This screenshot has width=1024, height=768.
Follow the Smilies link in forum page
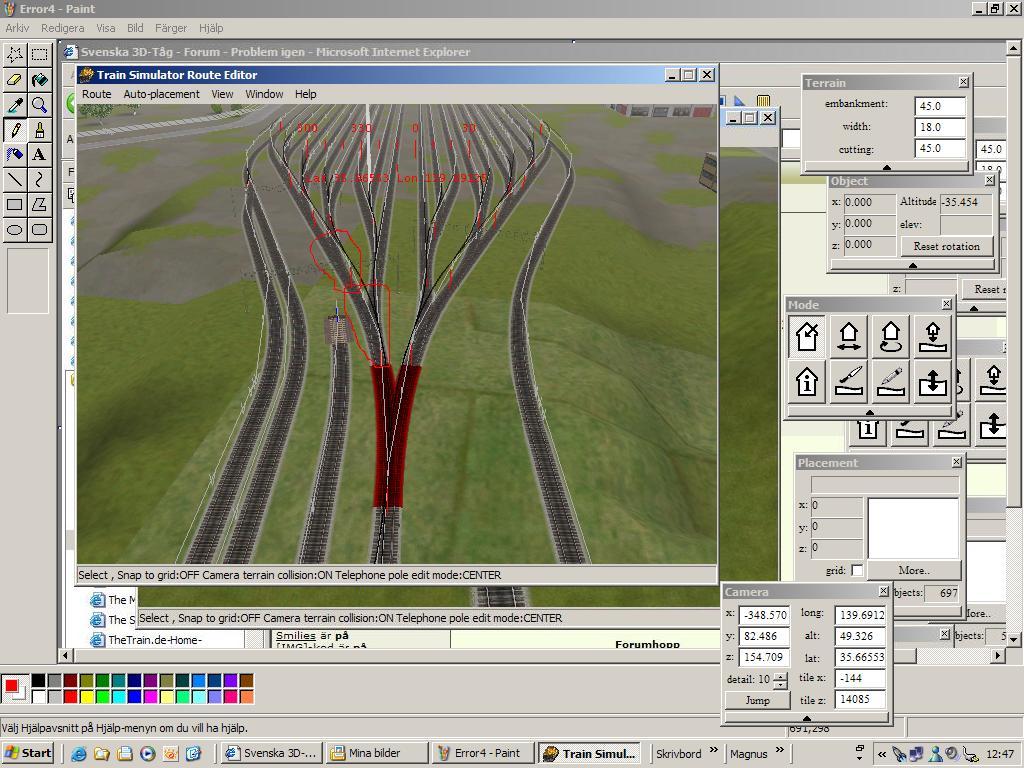(295, 635)
